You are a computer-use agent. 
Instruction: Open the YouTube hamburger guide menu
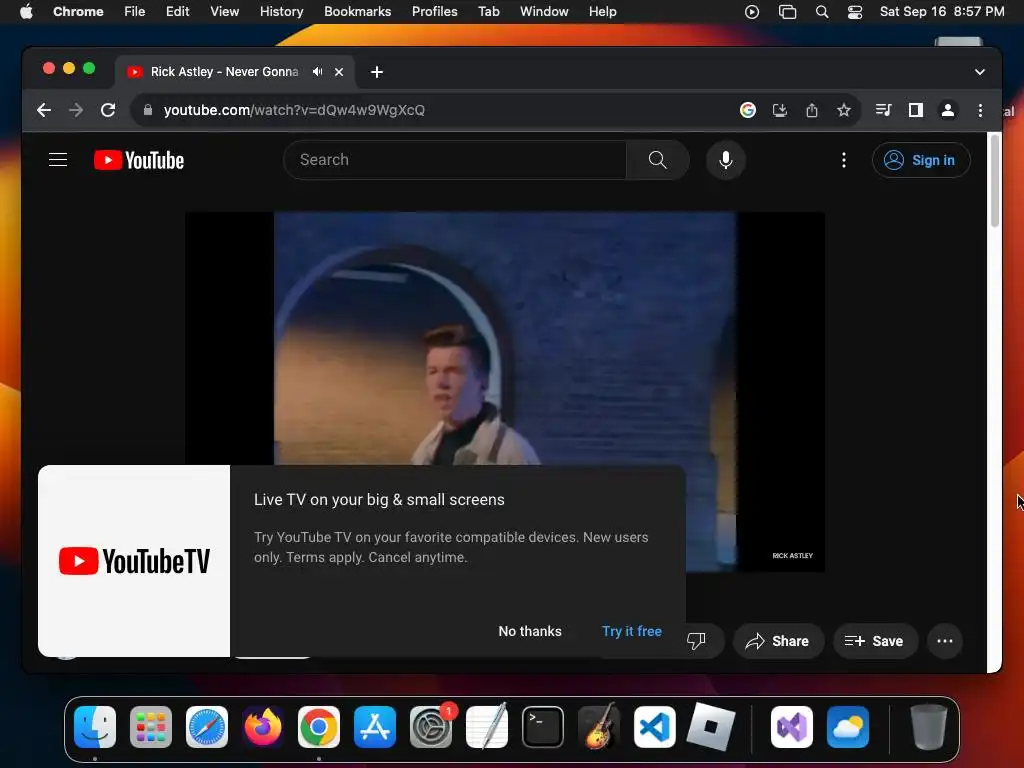pos(58,160)
